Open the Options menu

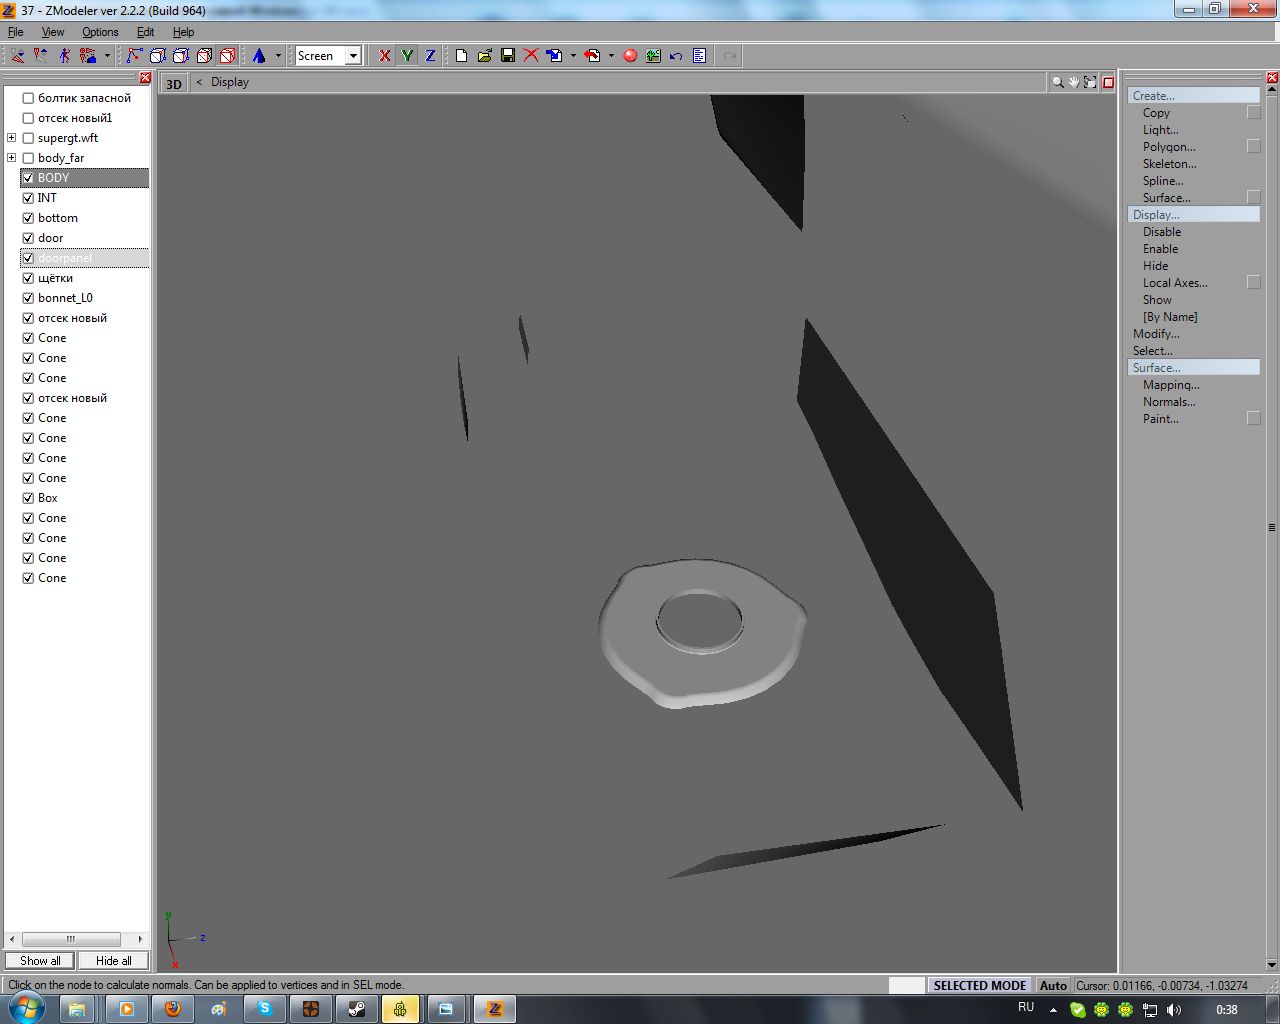[100, 32]
